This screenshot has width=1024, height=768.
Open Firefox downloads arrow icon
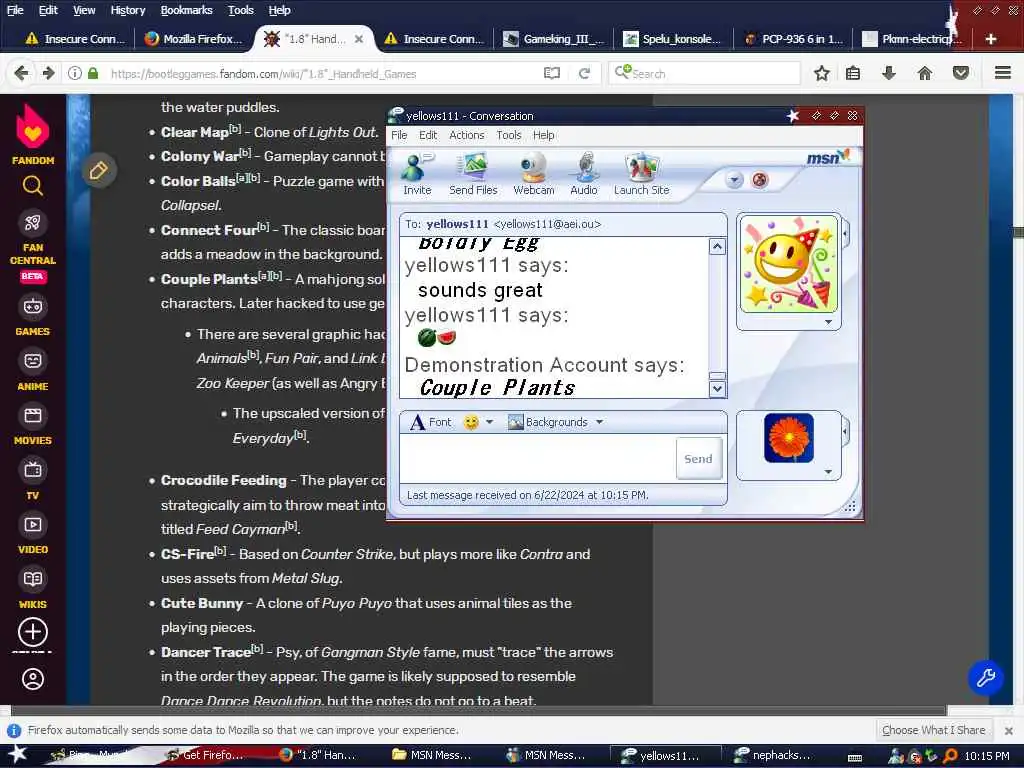[888, 73]
